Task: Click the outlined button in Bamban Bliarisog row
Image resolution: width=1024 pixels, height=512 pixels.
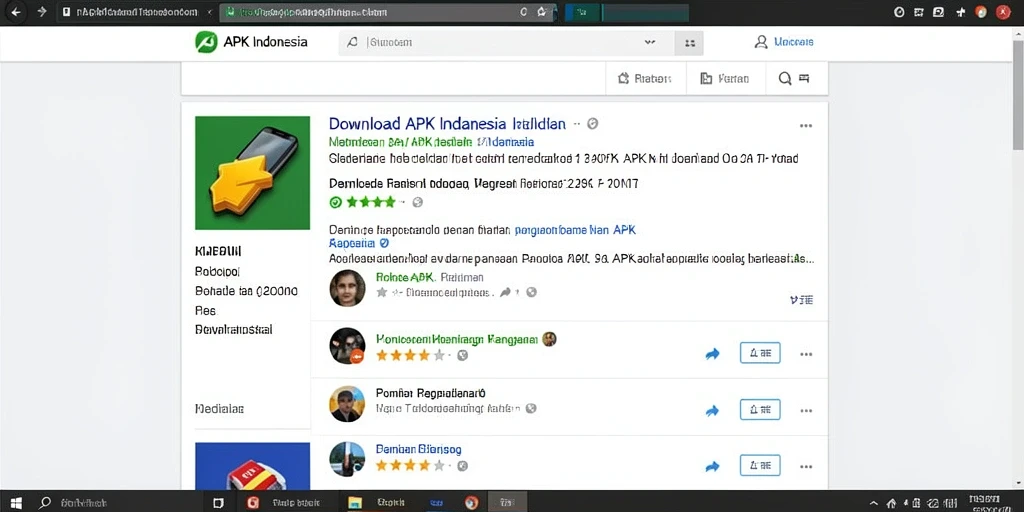Action: 760,465
